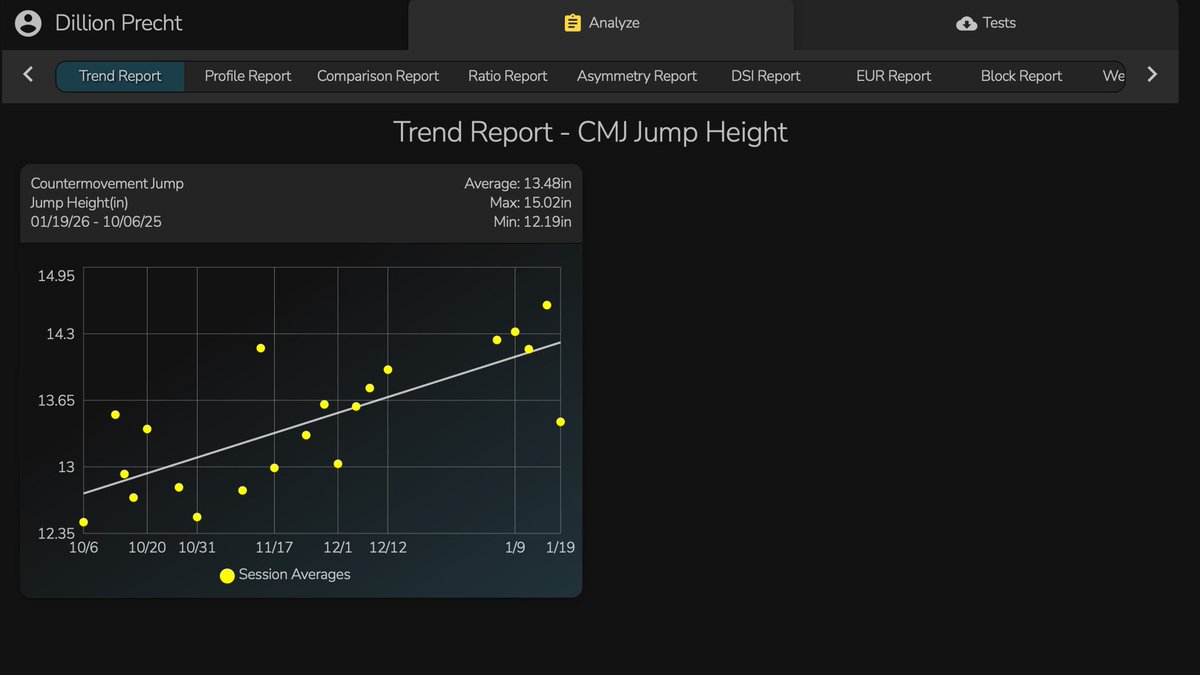
Task: Click the Dillion Precht athlete name
Action: 119,23
